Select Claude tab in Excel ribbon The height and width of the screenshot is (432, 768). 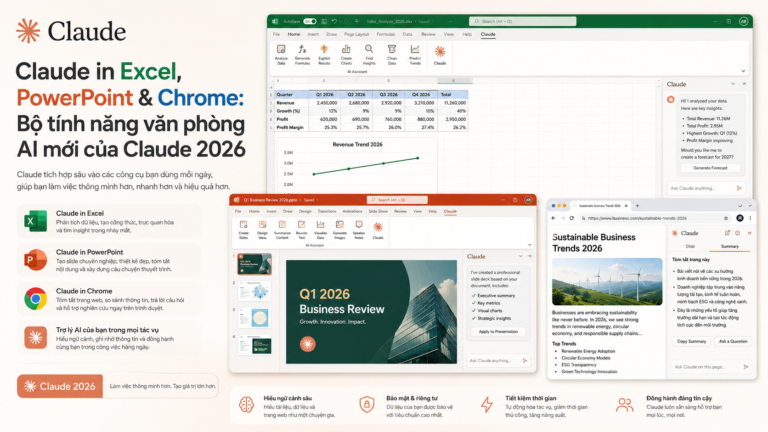pyautogui.click(x=488, y=34)
